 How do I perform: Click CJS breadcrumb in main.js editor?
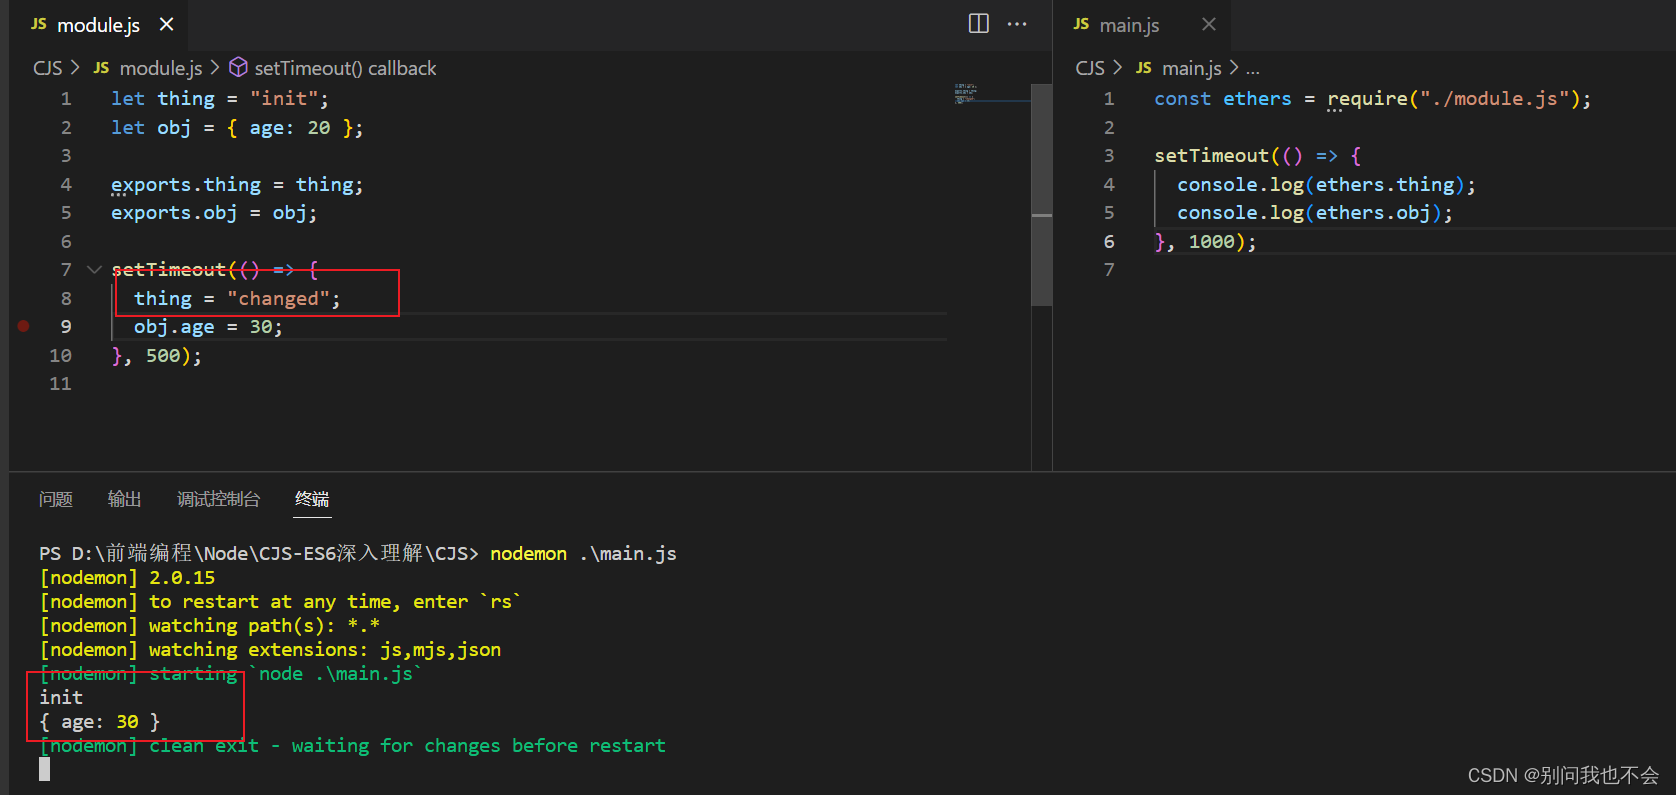pos(1090,68)
